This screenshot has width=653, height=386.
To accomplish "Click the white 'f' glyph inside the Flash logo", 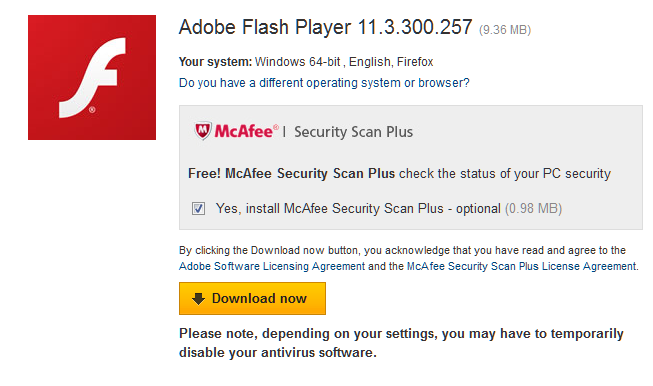I will click(92, 77).
